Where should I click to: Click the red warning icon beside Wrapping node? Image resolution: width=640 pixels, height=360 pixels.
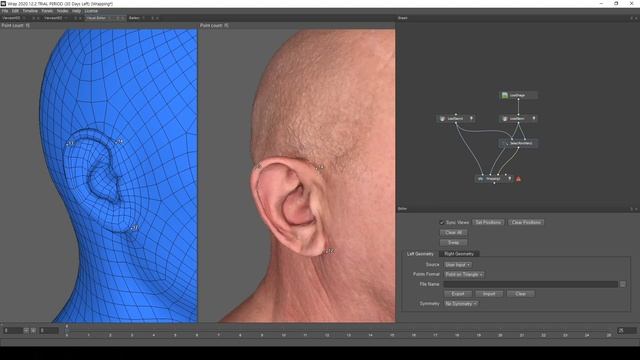518,179
